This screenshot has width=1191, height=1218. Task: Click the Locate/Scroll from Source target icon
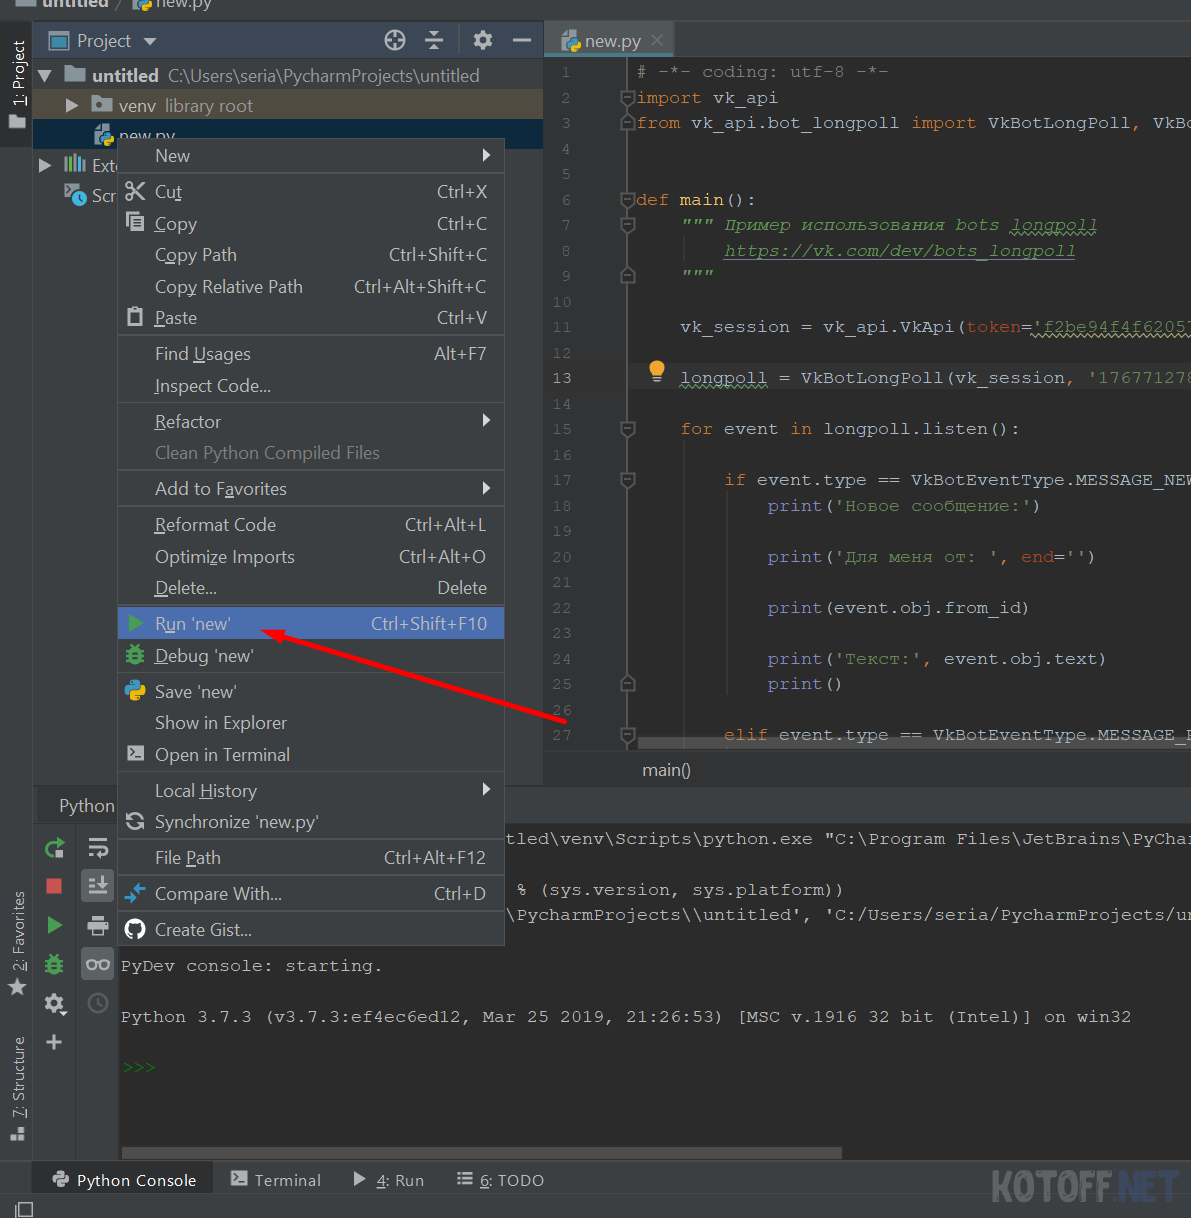(x=395, y=40)
